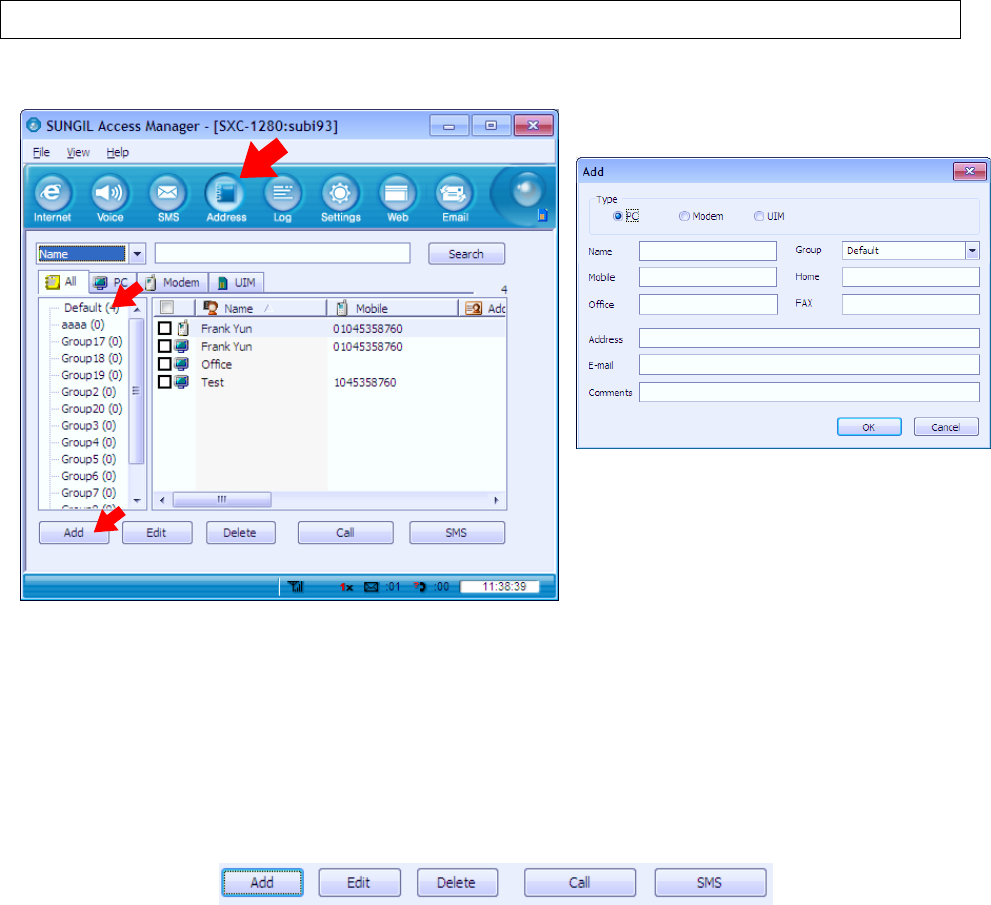Switch to the All tab

click(x=63, y=282)
